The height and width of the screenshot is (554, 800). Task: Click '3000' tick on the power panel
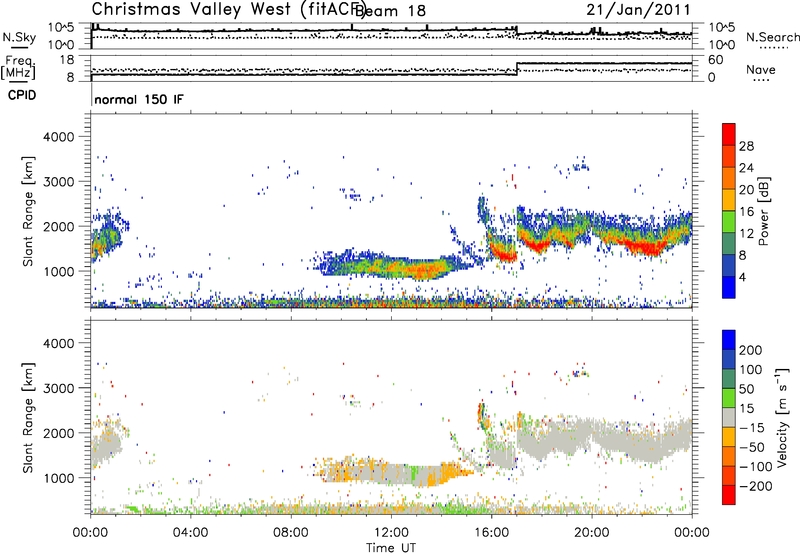pos(58,182)
